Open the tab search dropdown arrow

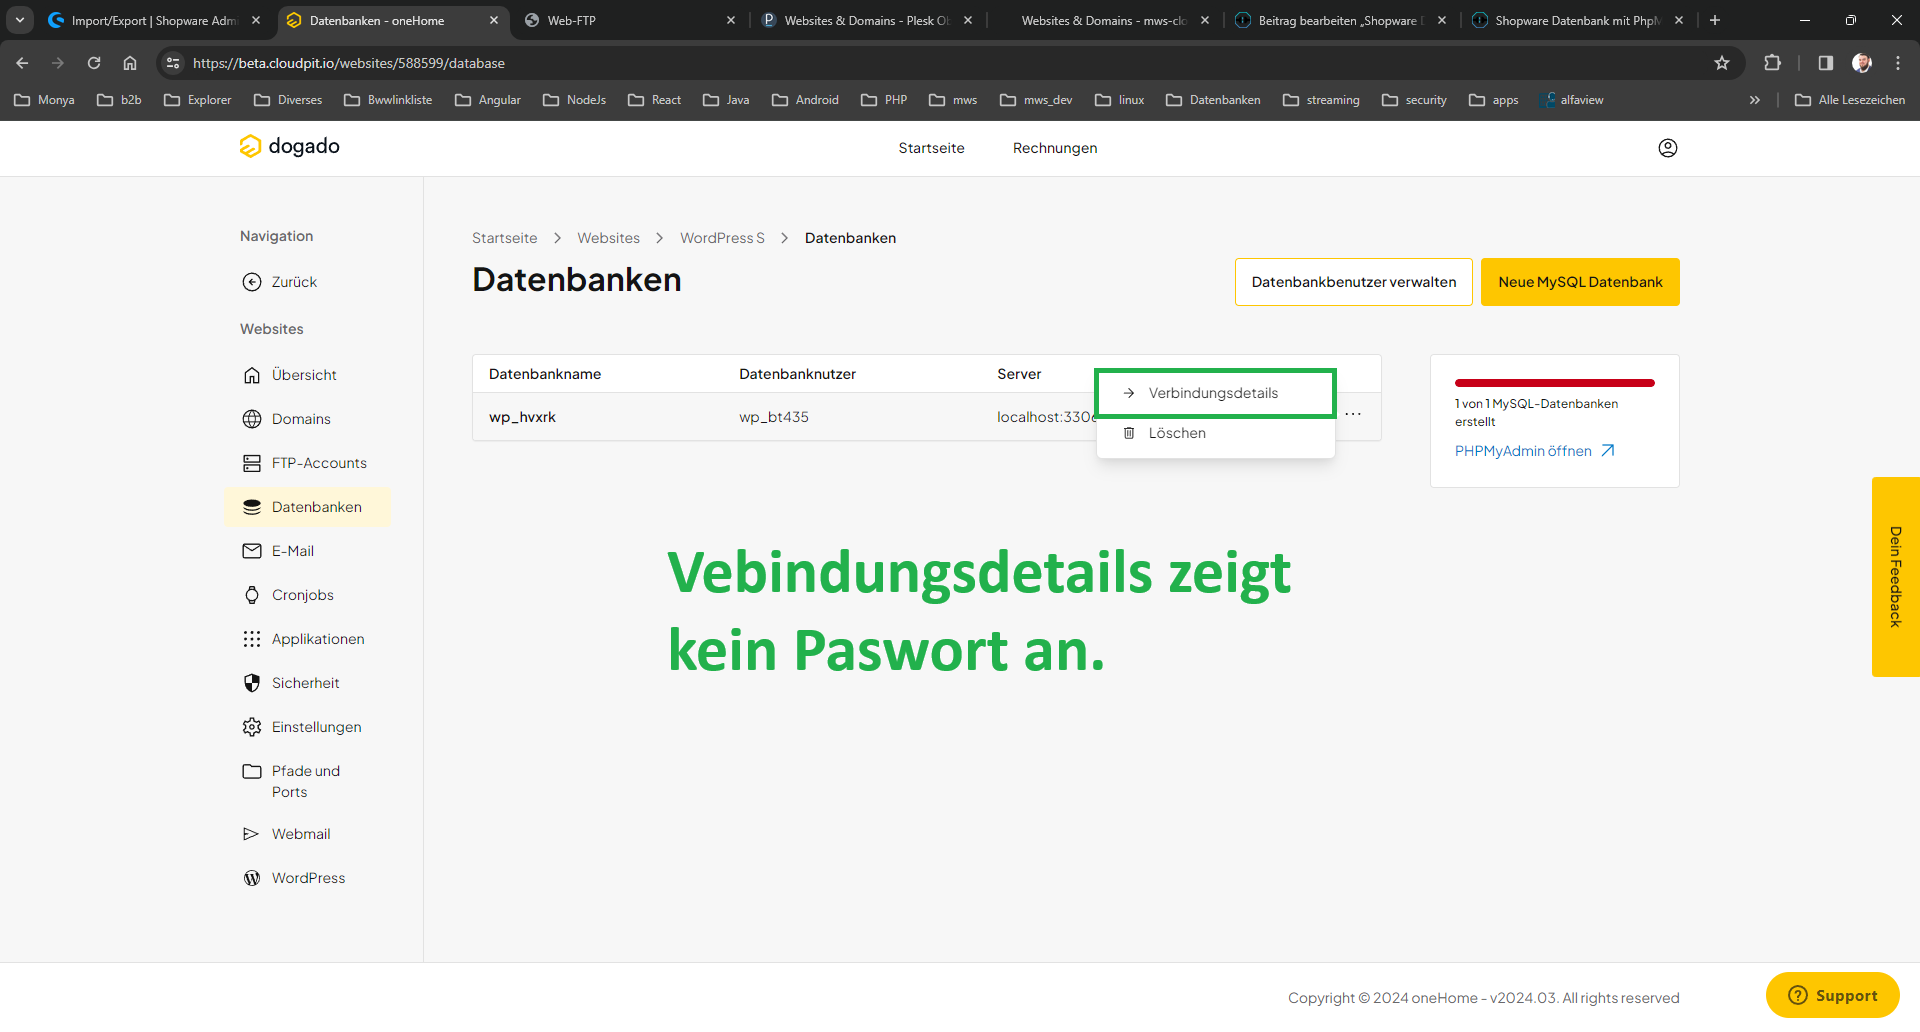coord(20,20)
